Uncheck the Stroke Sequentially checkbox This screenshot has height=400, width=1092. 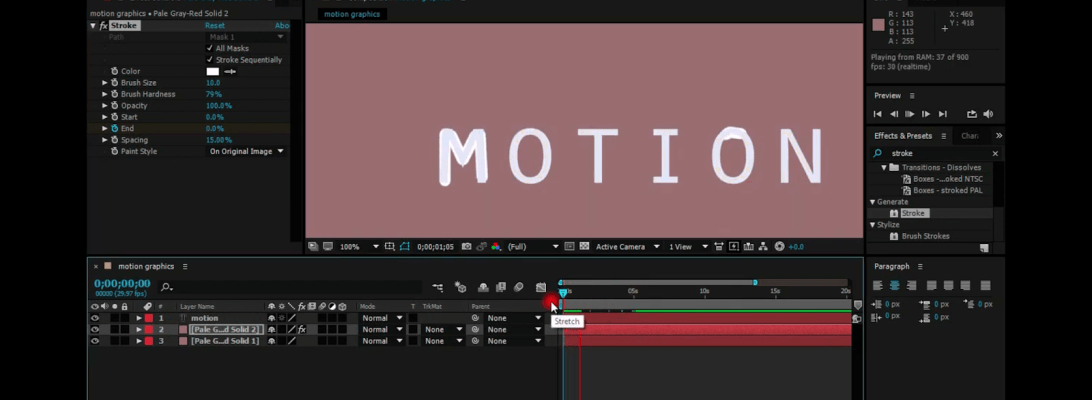210,60
